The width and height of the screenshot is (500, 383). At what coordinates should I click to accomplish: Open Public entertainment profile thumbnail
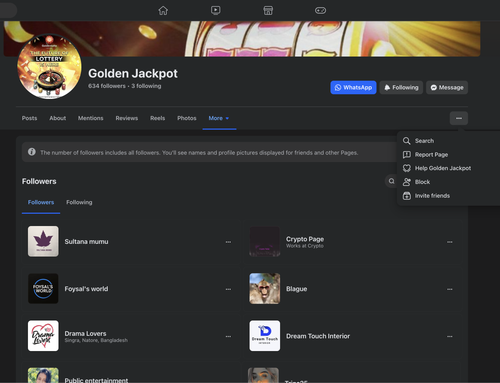pyautogui.click(x=43, y=375)
